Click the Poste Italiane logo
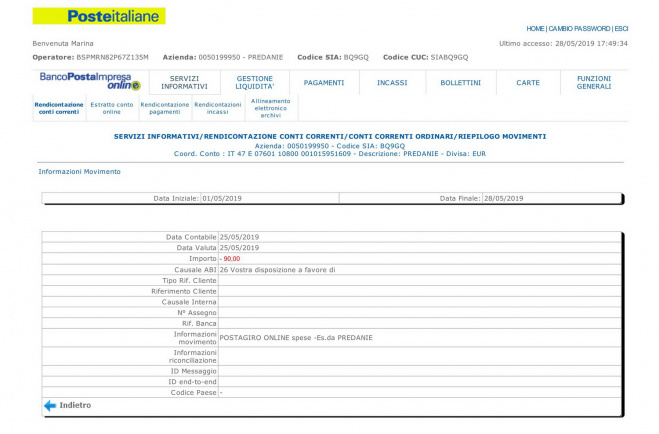Viewport: 659px width, 434px height. pyautogui.click(x=99, y=16)
